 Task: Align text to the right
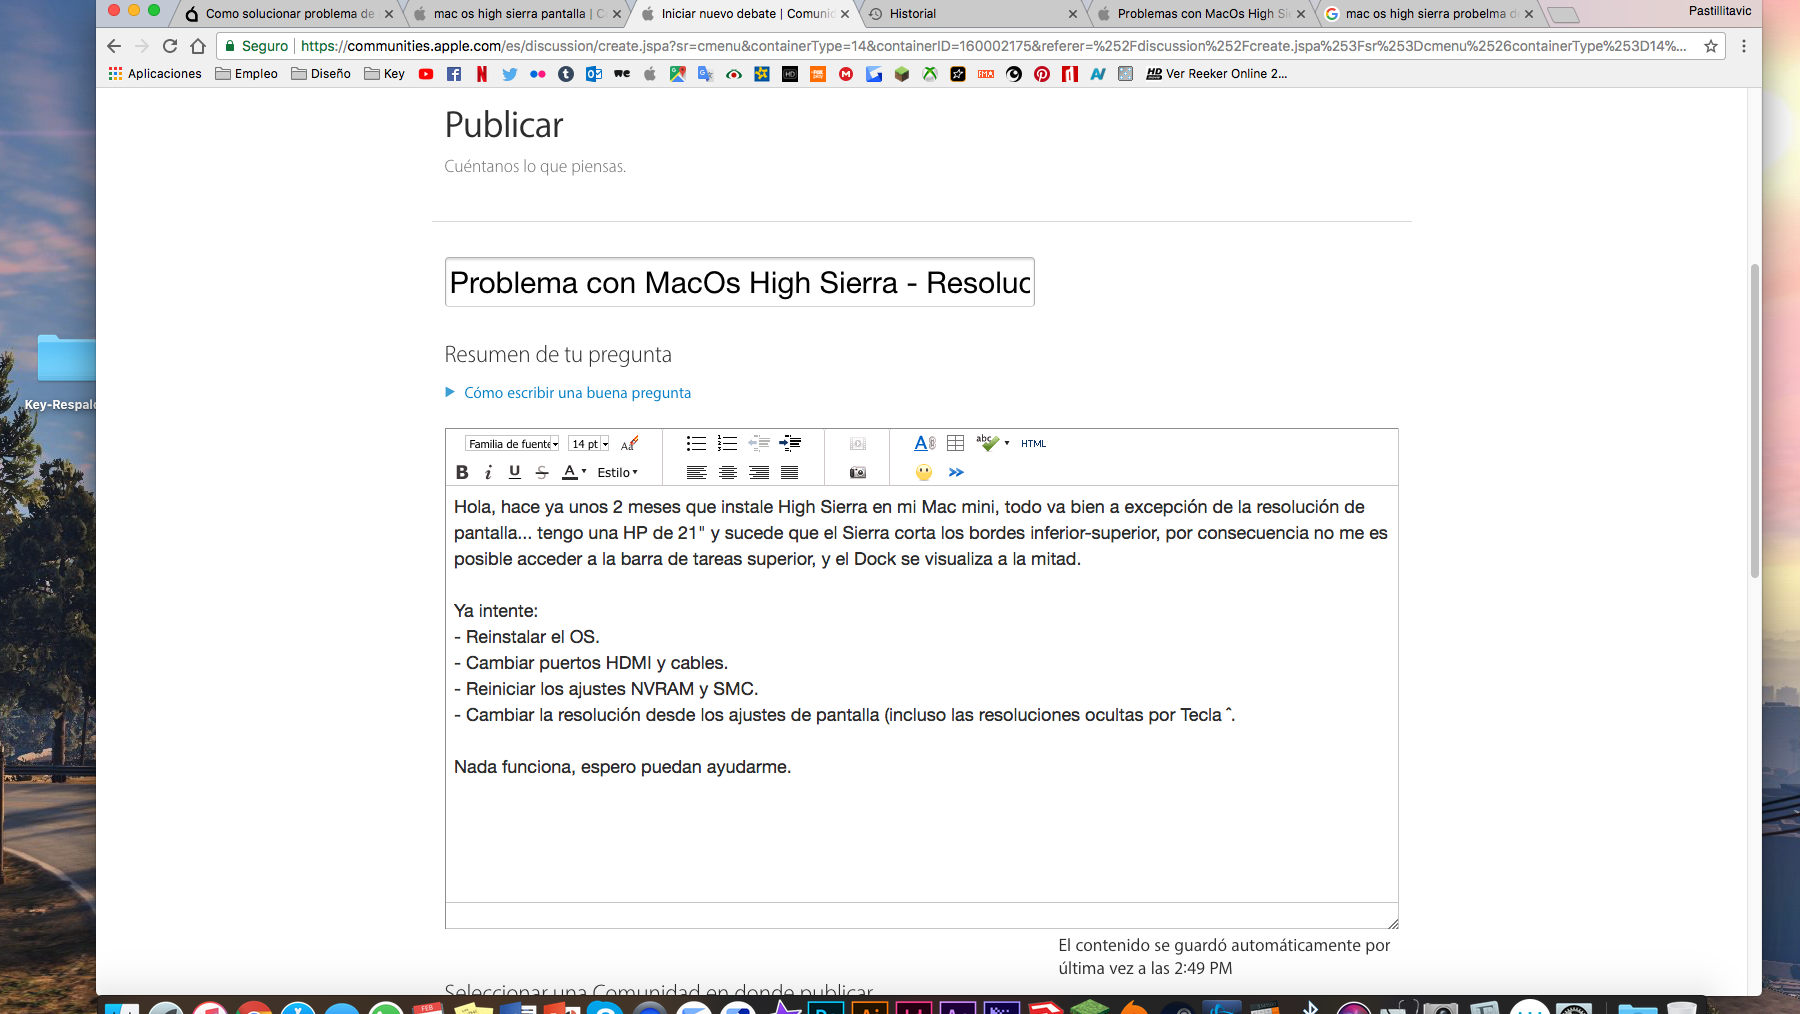pyautogui.click(x=759, y=472)
